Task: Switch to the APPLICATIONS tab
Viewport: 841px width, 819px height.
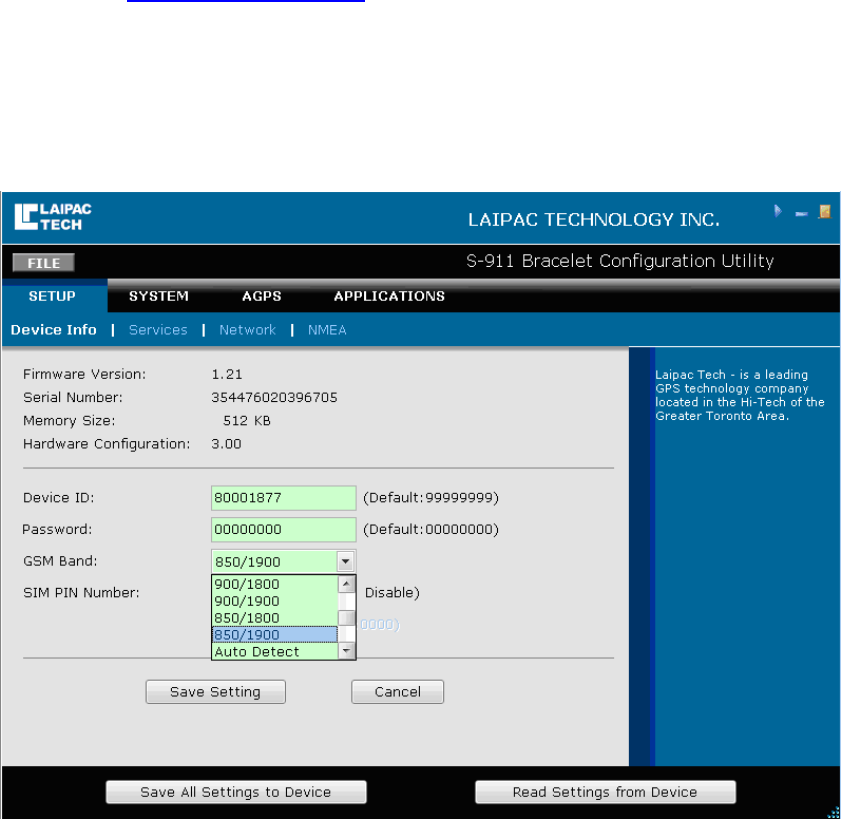Action: [389, 296]
